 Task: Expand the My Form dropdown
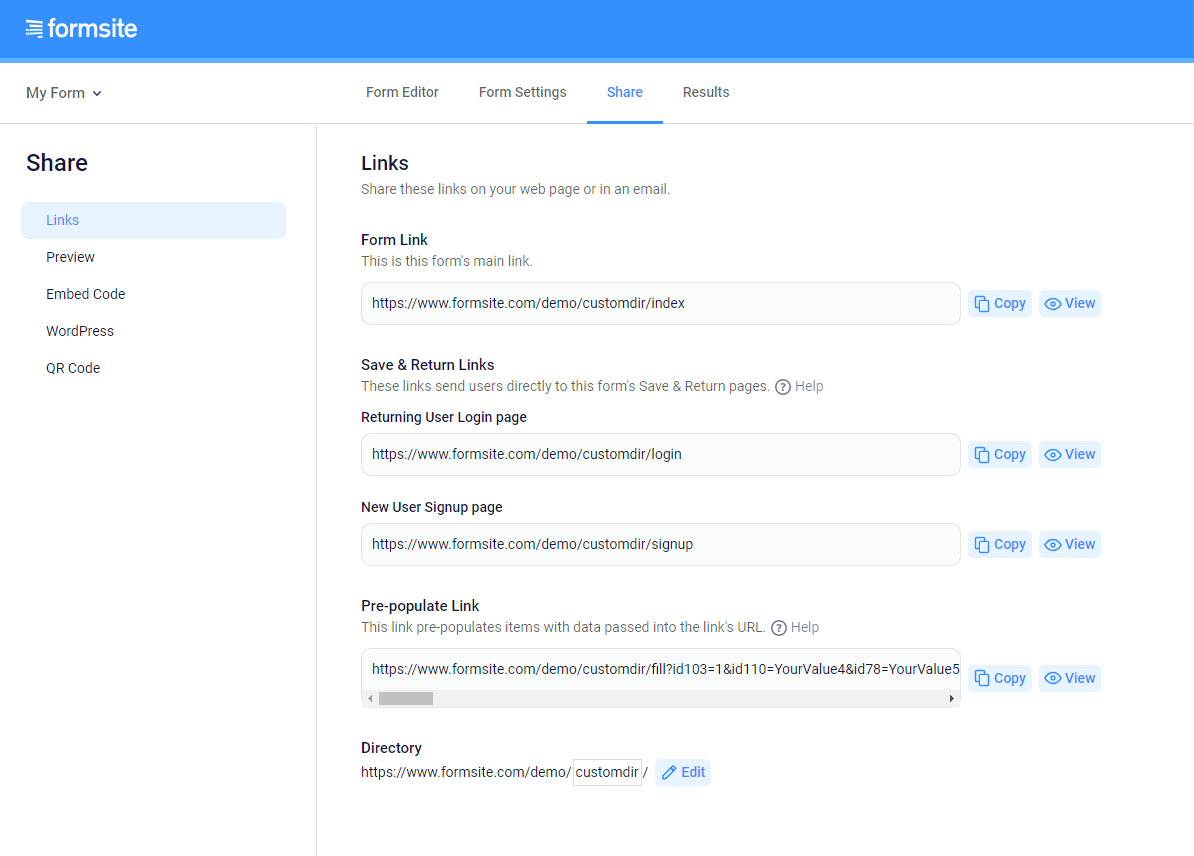point(62,92)
